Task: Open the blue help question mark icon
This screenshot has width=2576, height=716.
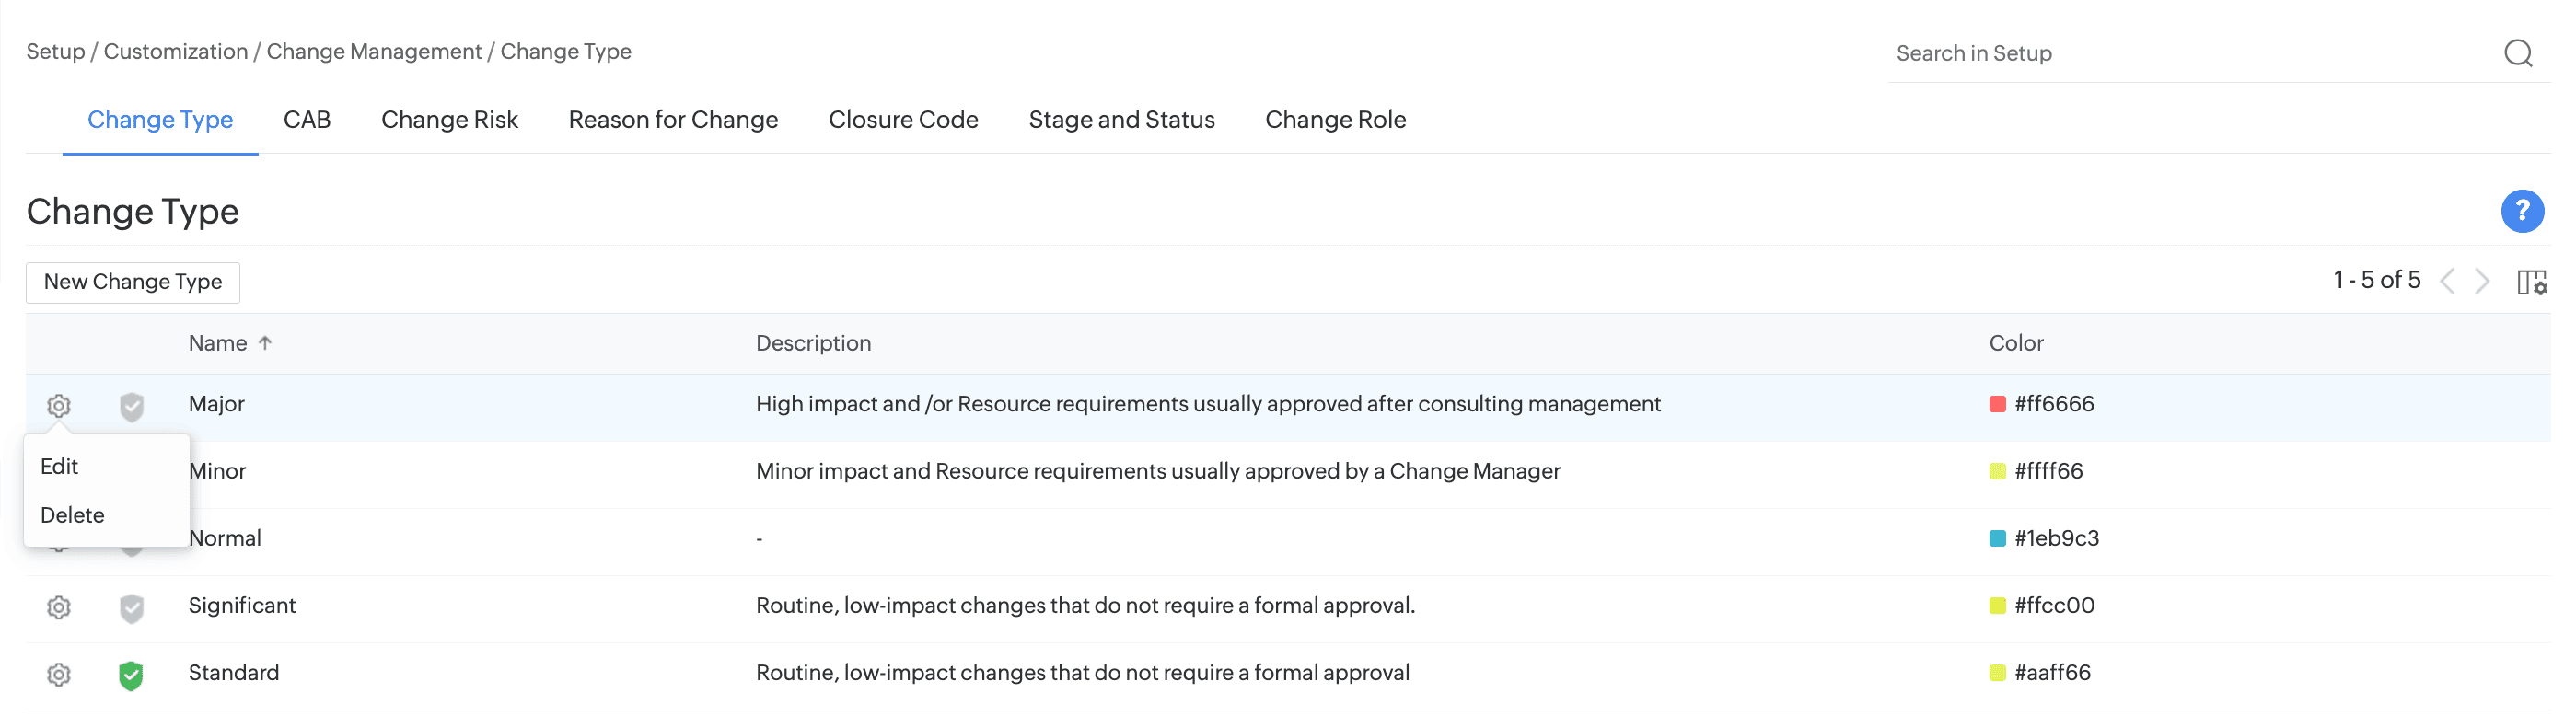Action: [2521, 211]
